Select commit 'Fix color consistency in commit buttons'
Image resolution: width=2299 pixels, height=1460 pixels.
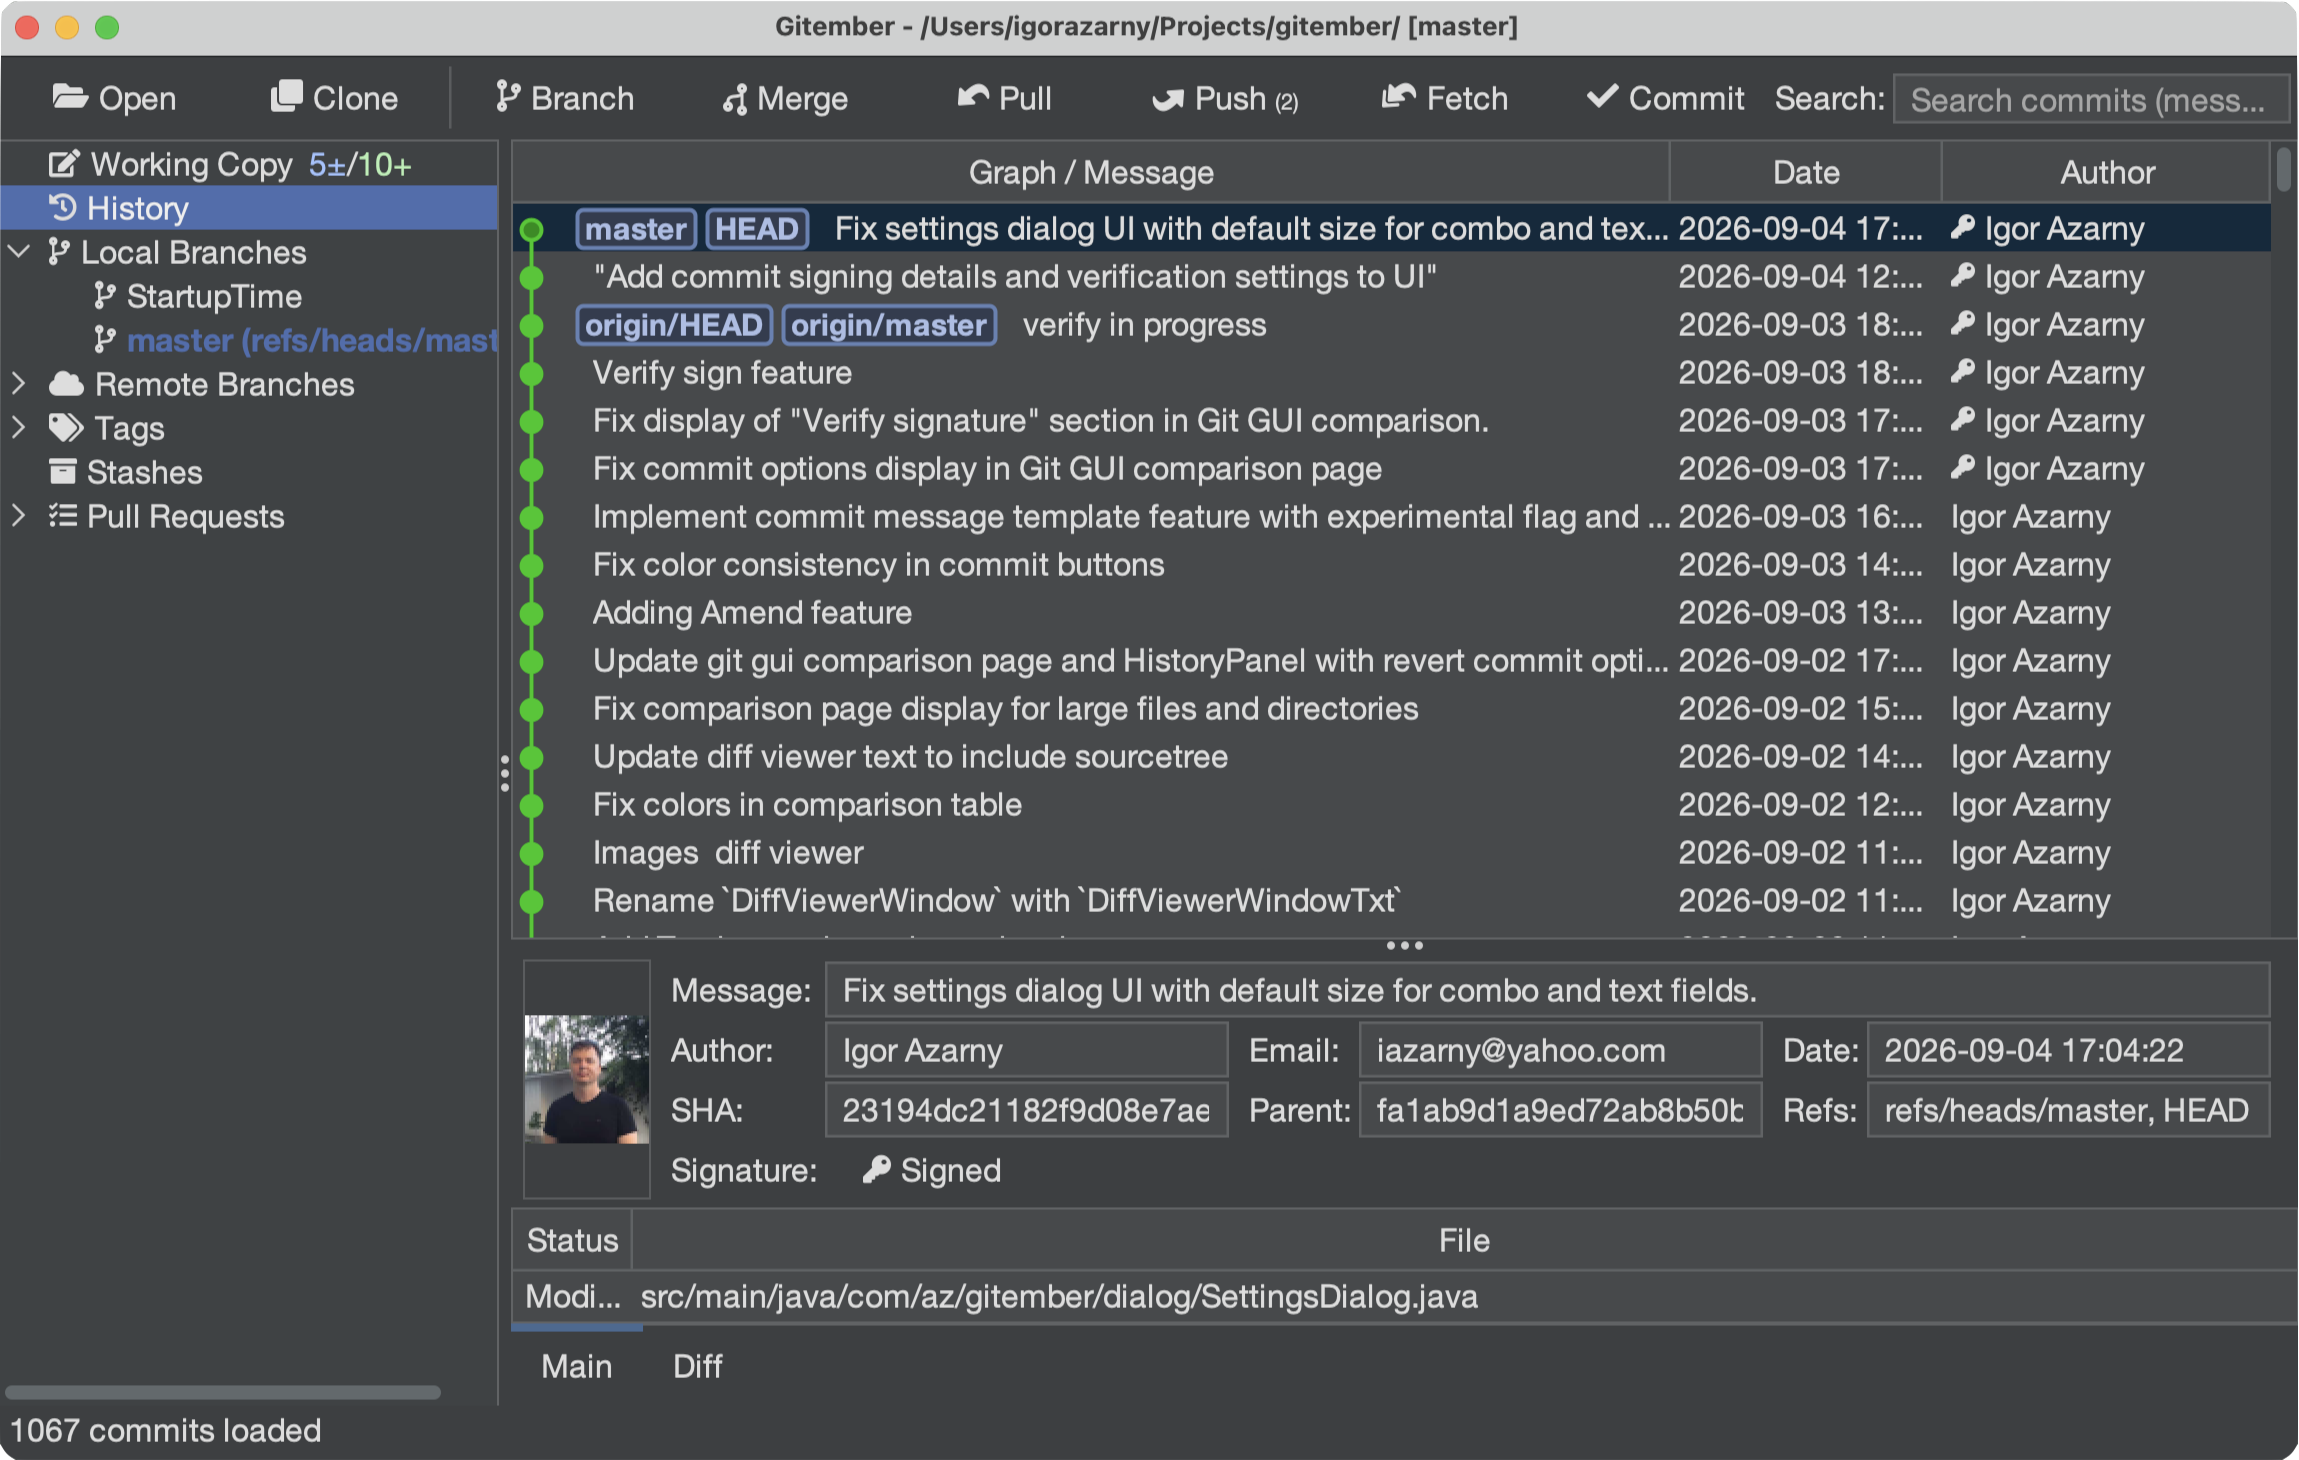(x=1392, y=565)
